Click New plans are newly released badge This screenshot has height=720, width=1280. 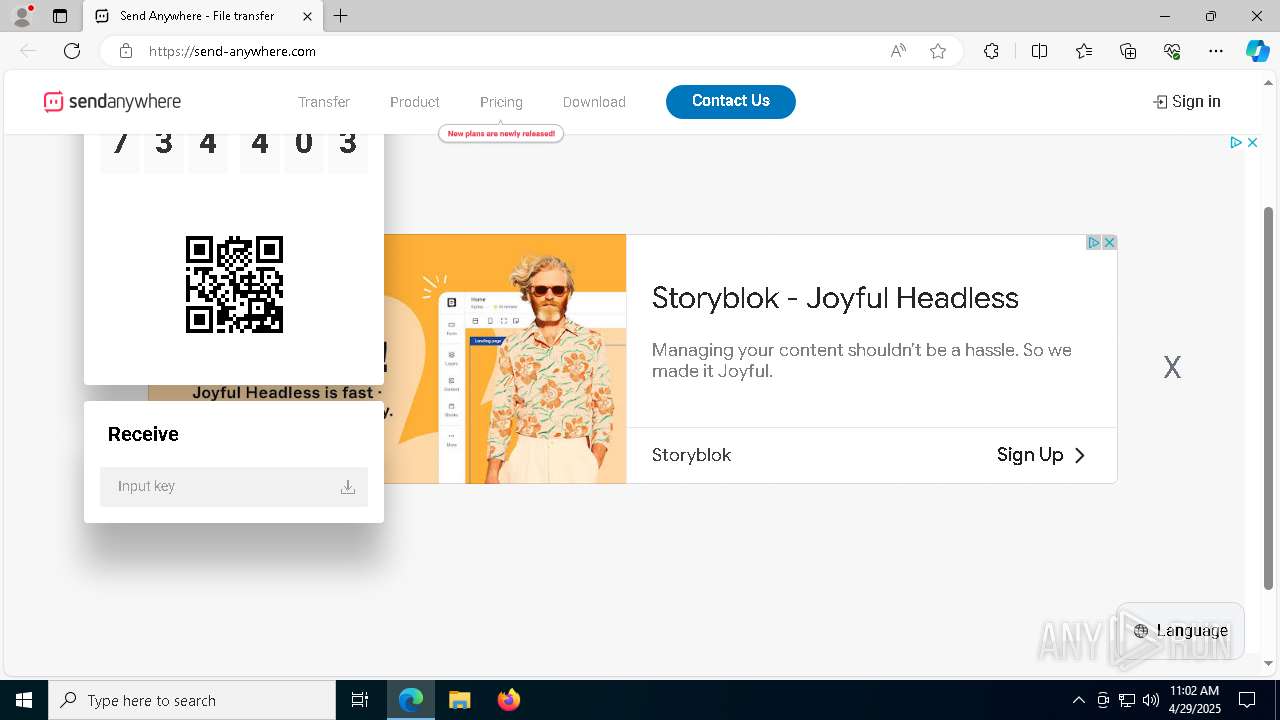pos(501,133)
